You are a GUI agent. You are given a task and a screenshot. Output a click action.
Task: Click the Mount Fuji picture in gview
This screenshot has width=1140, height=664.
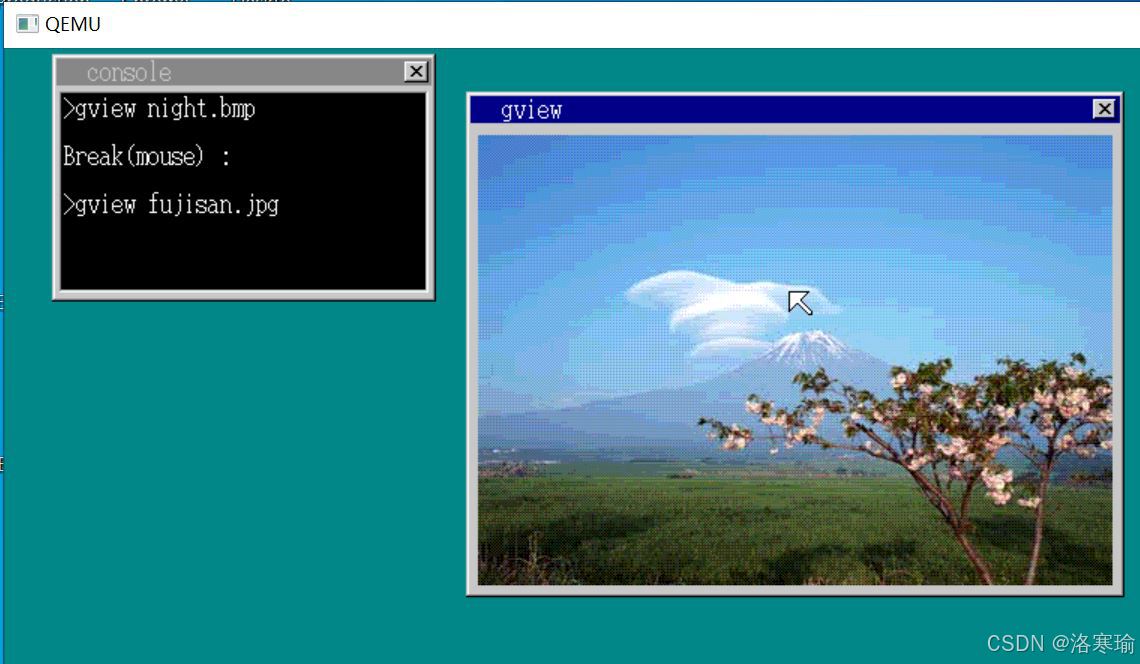tap(795, 360)
